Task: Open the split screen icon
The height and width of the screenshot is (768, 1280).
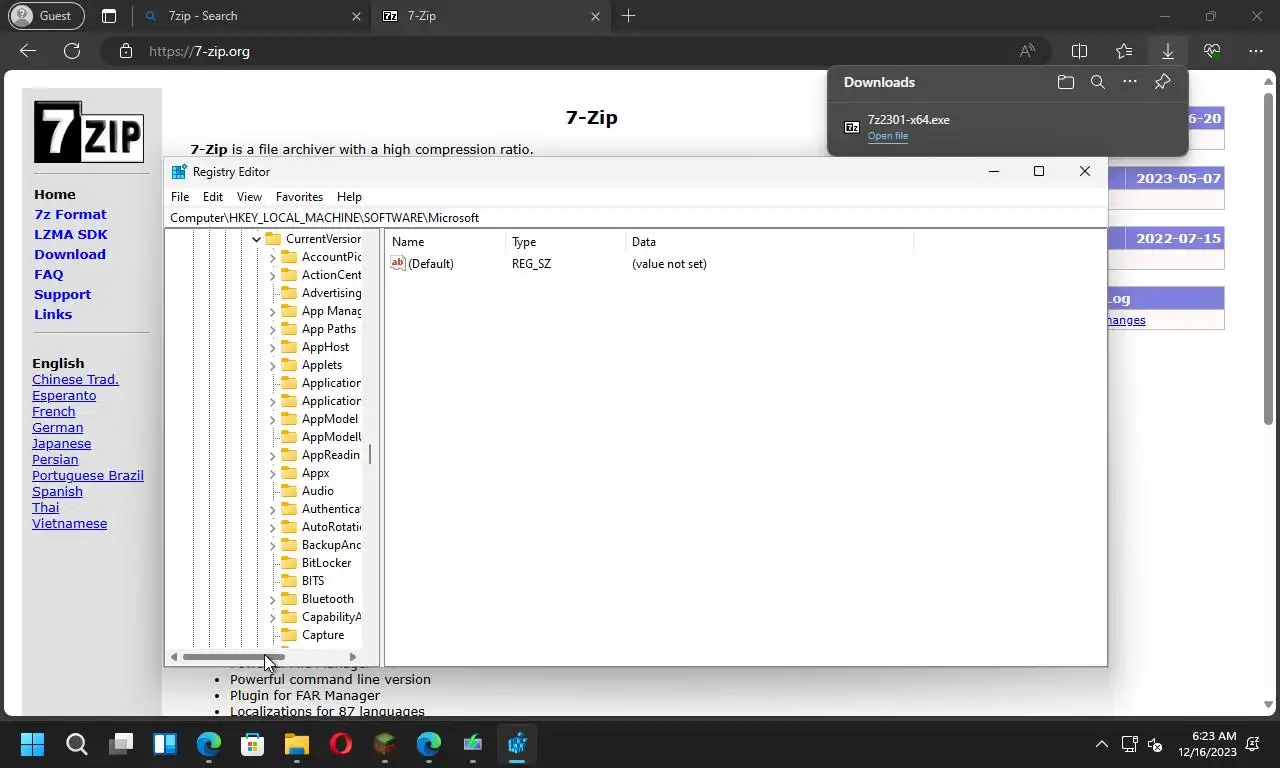Action: pos(1079,51)
